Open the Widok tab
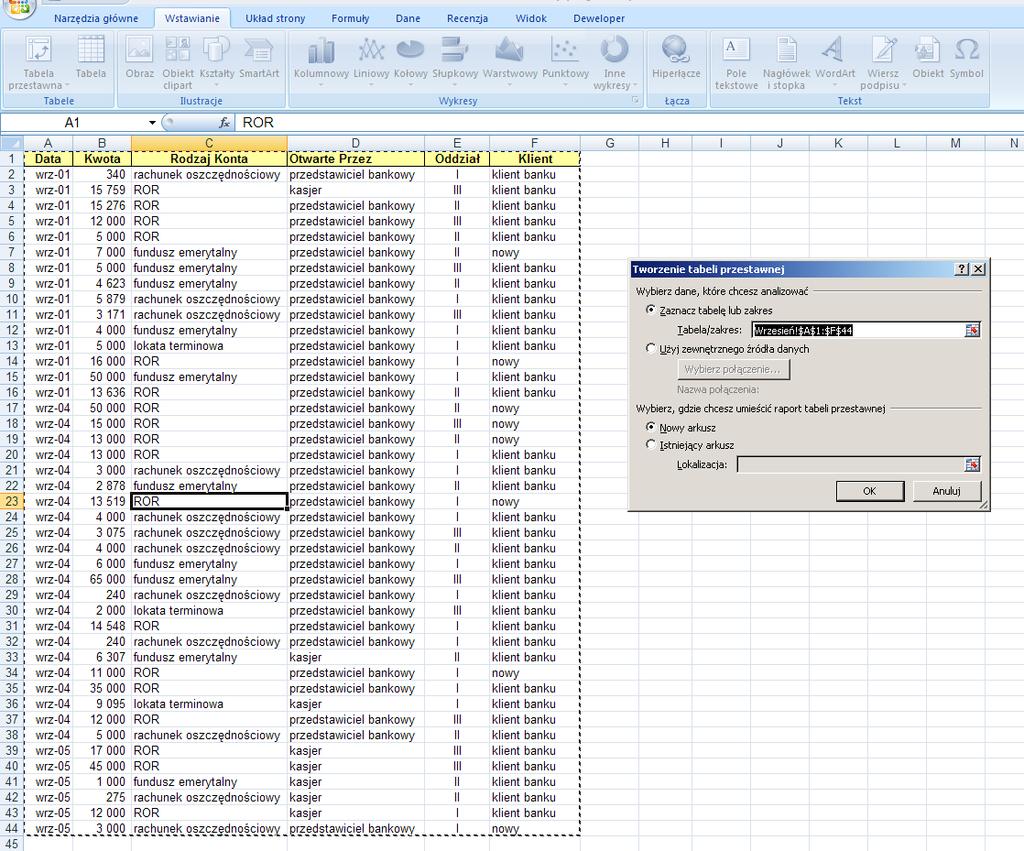This screenshot has width=1024, height=851. point(531,18)
